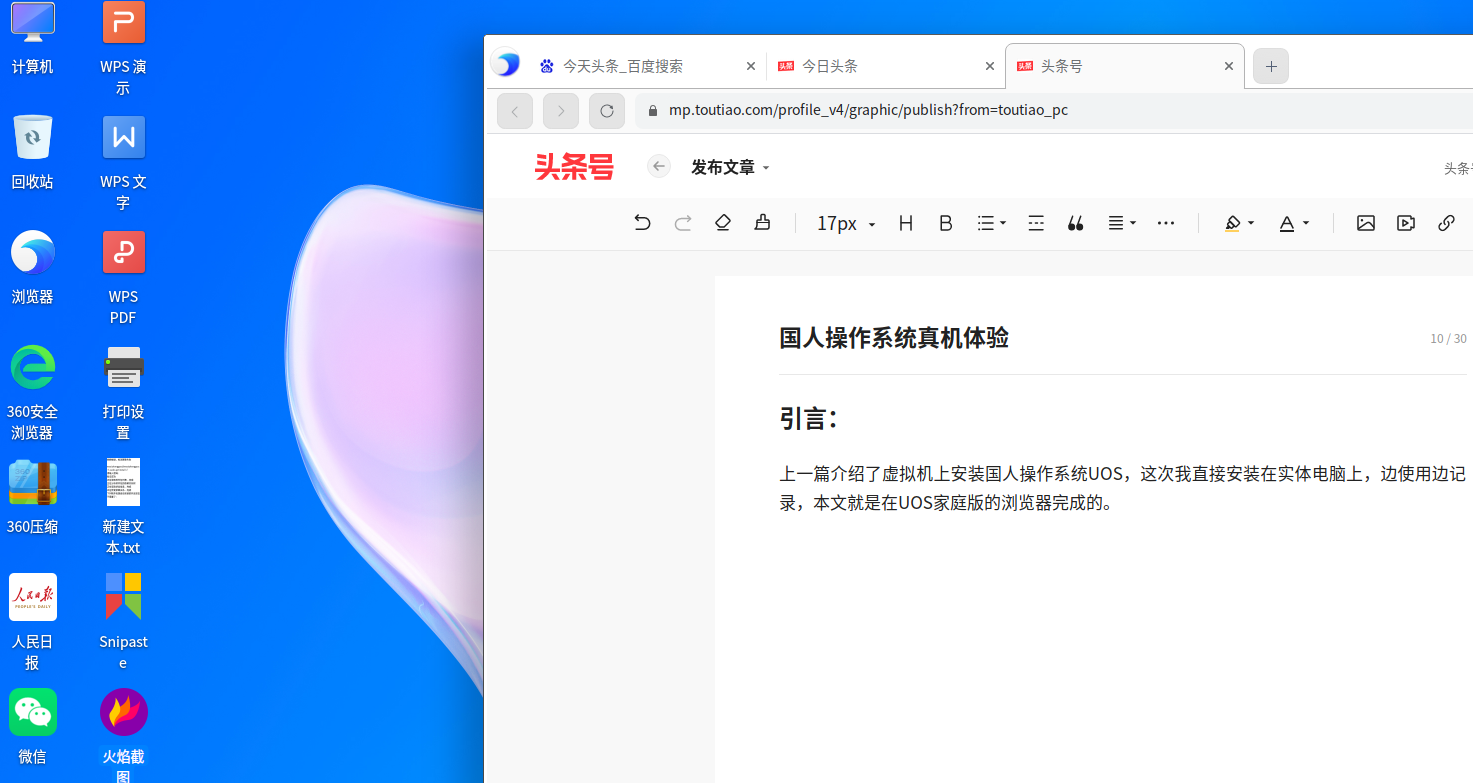This screenshot has height=783, width=1473.
Task: Click the text alignment icon
Action: pos(1116,223)
